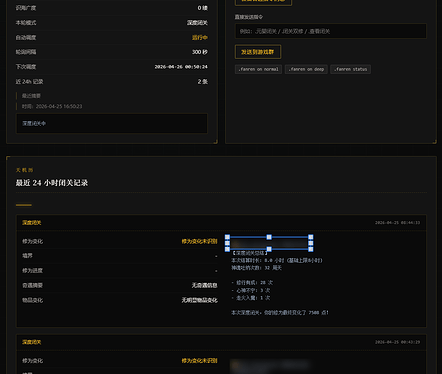The width and height of the screenshot is (442, 374).
Task: Select the 近 24h 记录 row label
Action: (29, 82)
